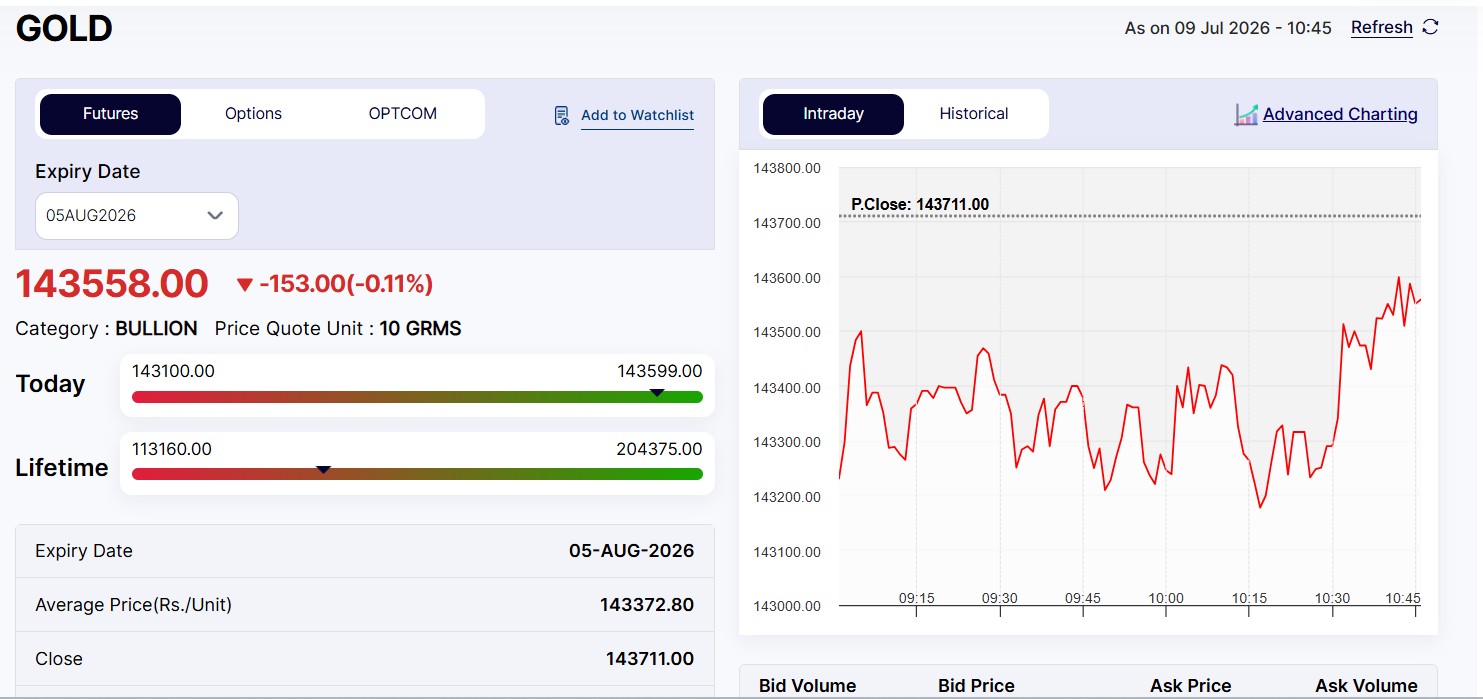The height and width of the screenshot is (699, 1483).
Task: Click the change value -153.00(-0.11%)
Action: tap(346, 285)
